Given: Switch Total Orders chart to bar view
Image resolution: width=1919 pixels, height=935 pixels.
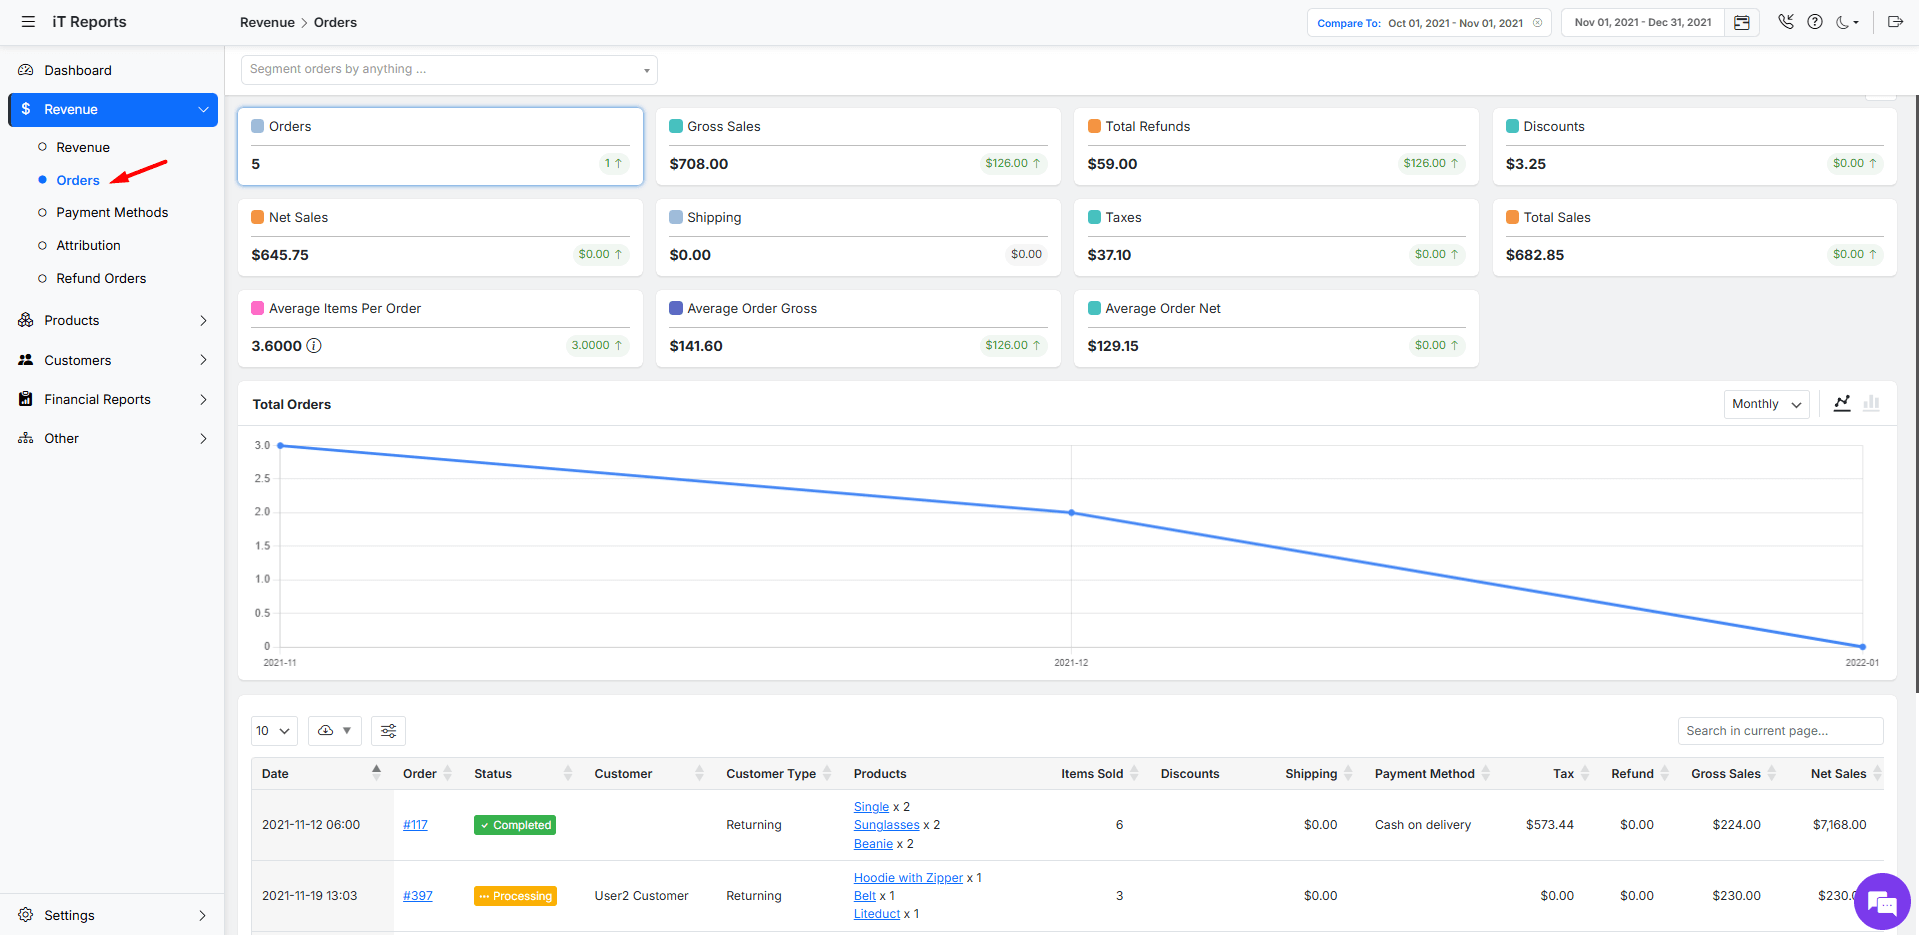Looking at the screenshot, I should pos(1871,403).
